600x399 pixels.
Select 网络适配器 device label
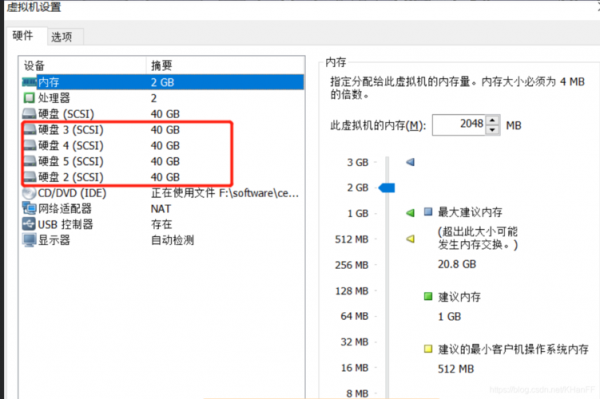coord(65,208)
